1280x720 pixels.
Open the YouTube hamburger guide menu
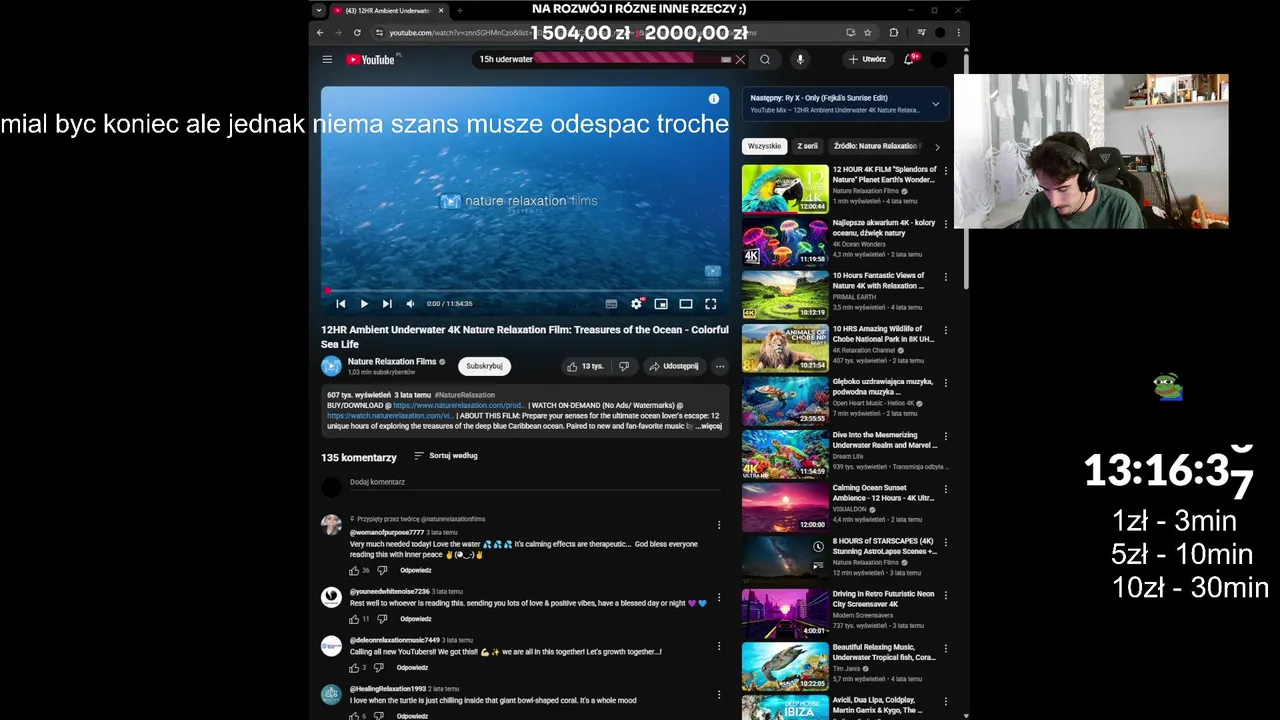coord(327,59)
